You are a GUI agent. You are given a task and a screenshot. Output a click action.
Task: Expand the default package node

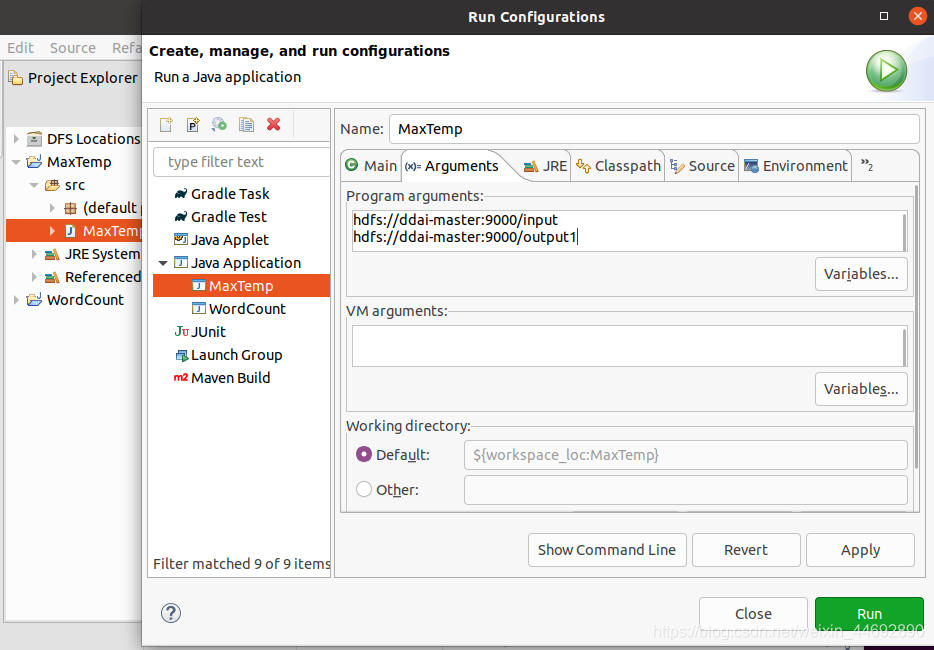click(x=52, y=208)
